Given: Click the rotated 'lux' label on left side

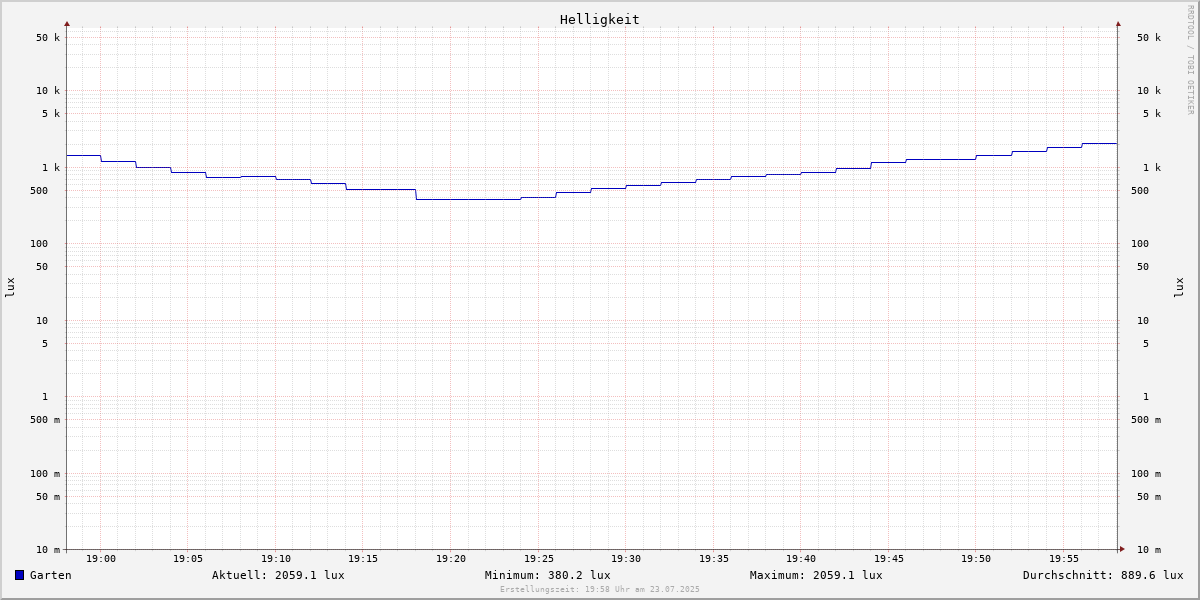Looking at the screenshot, I should pyautogui.click(x=10, y=287).
